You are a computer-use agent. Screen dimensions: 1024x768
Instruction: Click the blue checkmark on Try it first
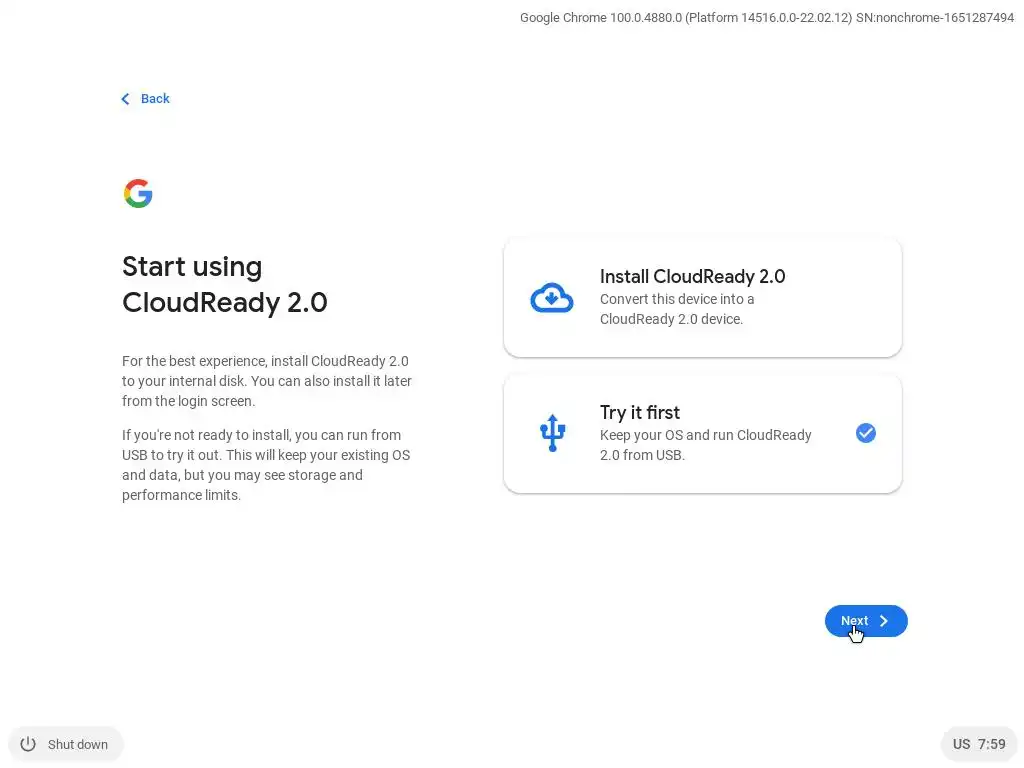coord(865,433)
